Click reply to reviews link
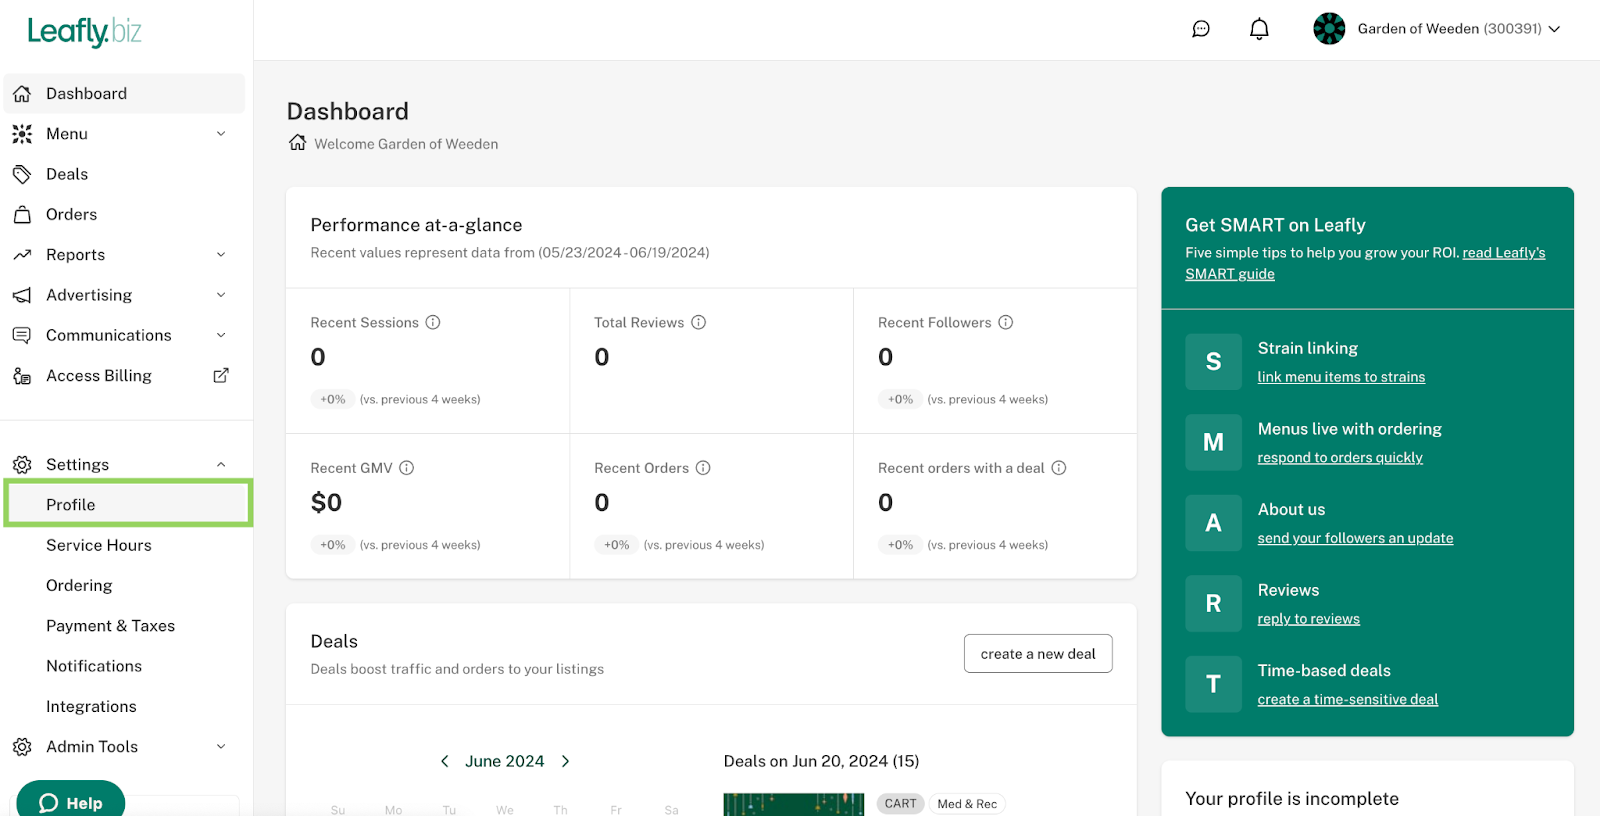The image size is (1600, 816). pyautogui.click(x=1308, y=619)
